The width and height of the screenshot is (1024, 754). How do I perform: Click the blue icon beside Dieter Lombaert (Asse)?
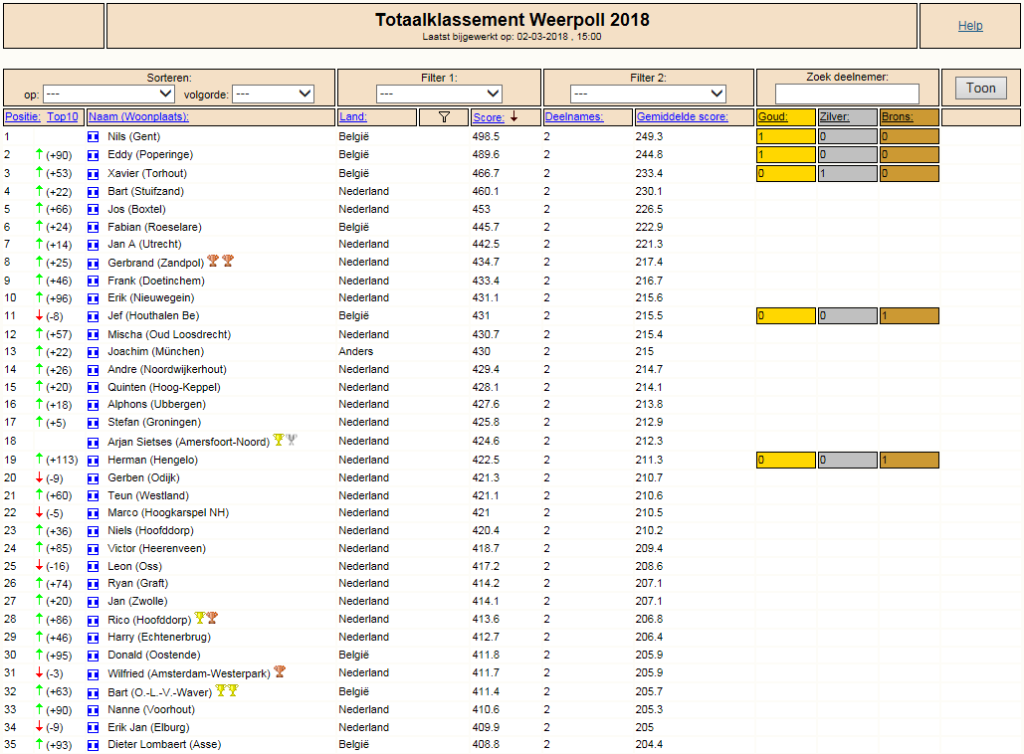click(x=93, y=745)
